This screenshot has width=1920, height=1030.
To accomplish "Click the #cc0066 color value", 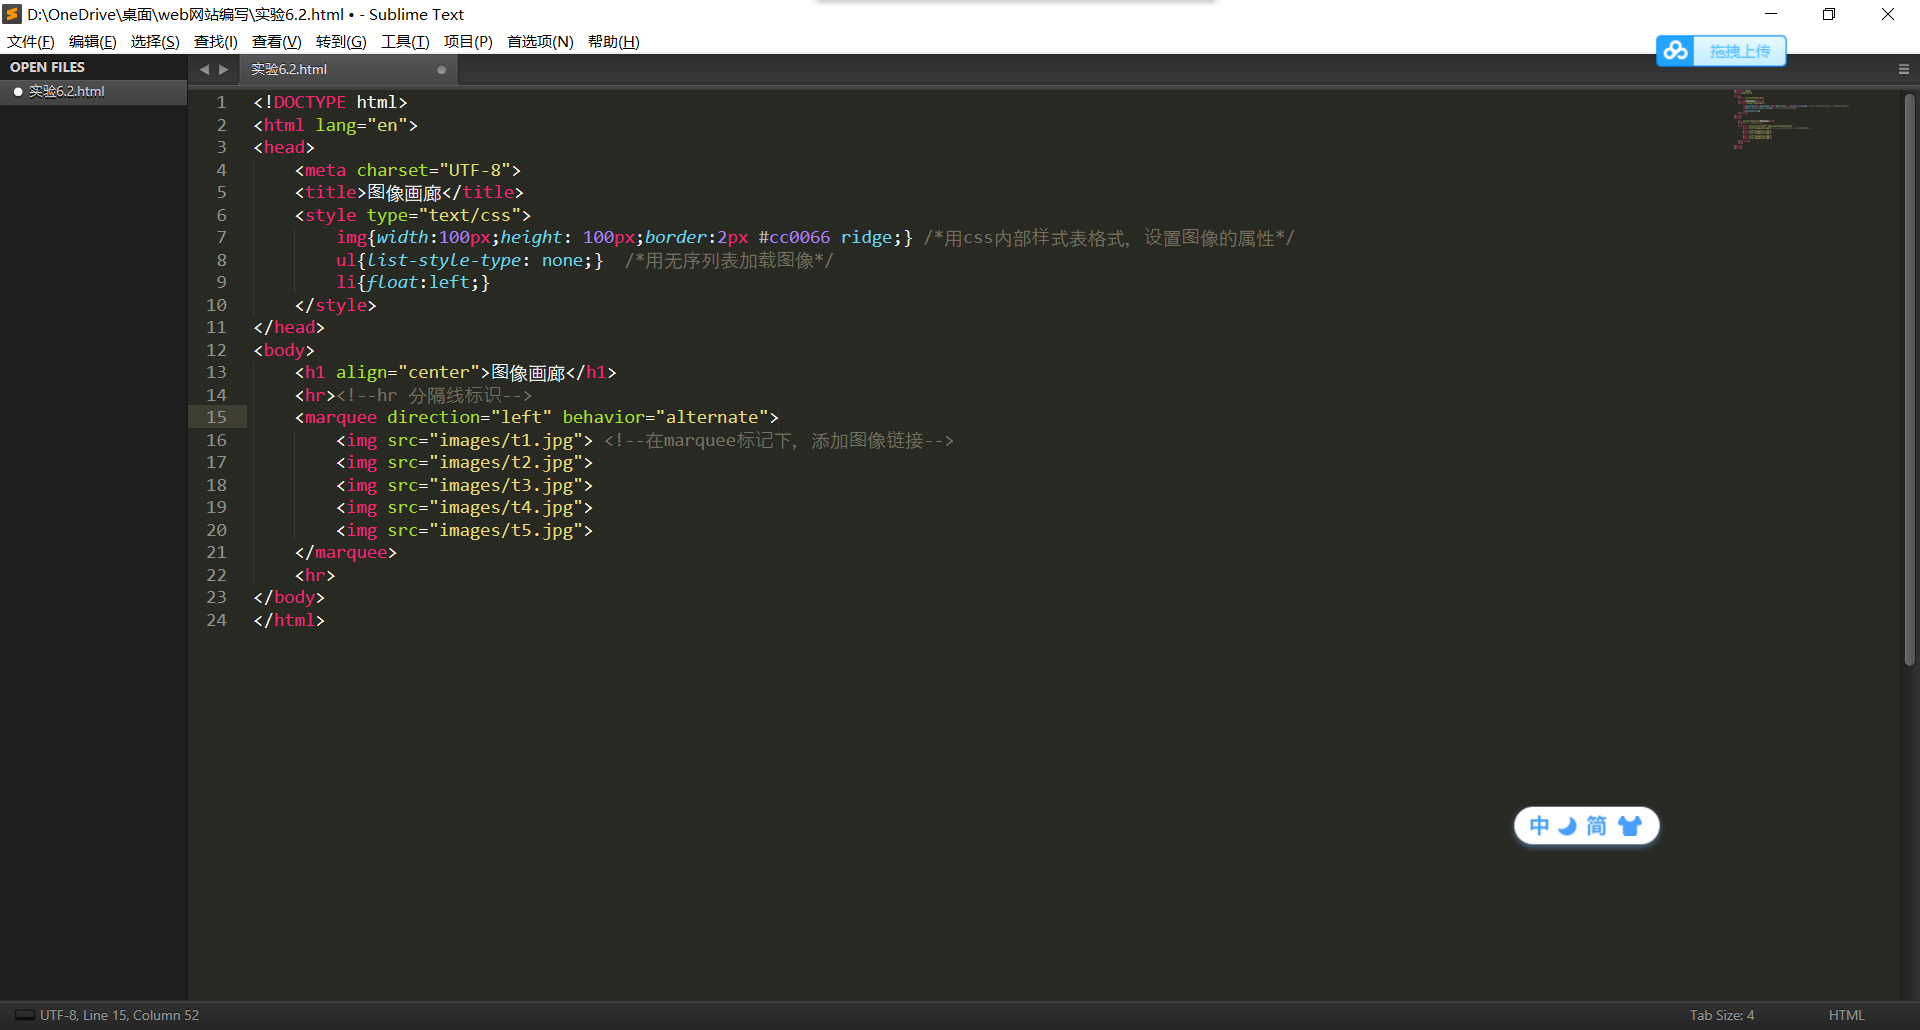I will click(x=794, y=237).
